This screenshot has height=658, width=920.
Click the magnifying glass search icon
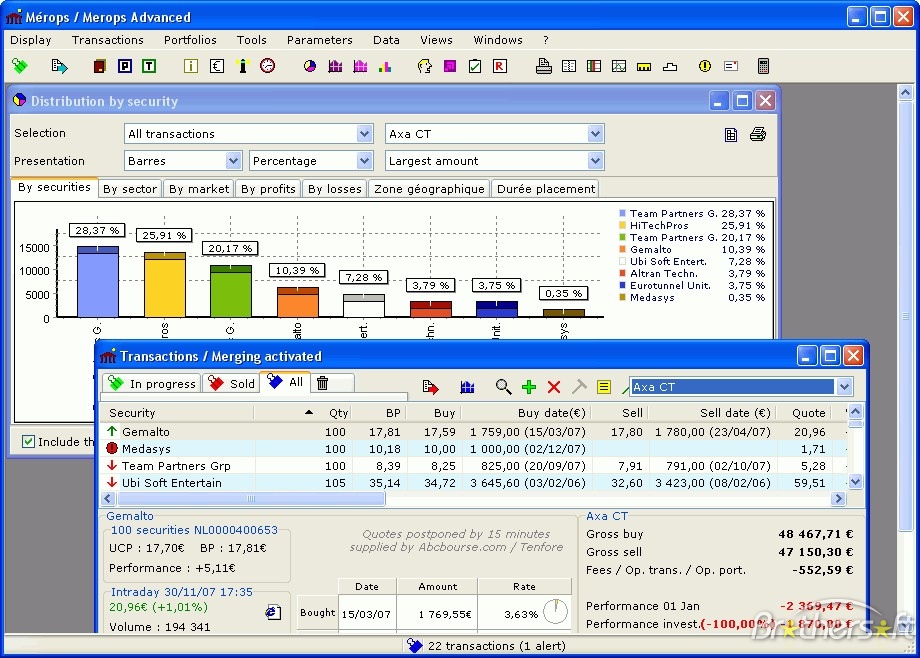coord(504,386)
